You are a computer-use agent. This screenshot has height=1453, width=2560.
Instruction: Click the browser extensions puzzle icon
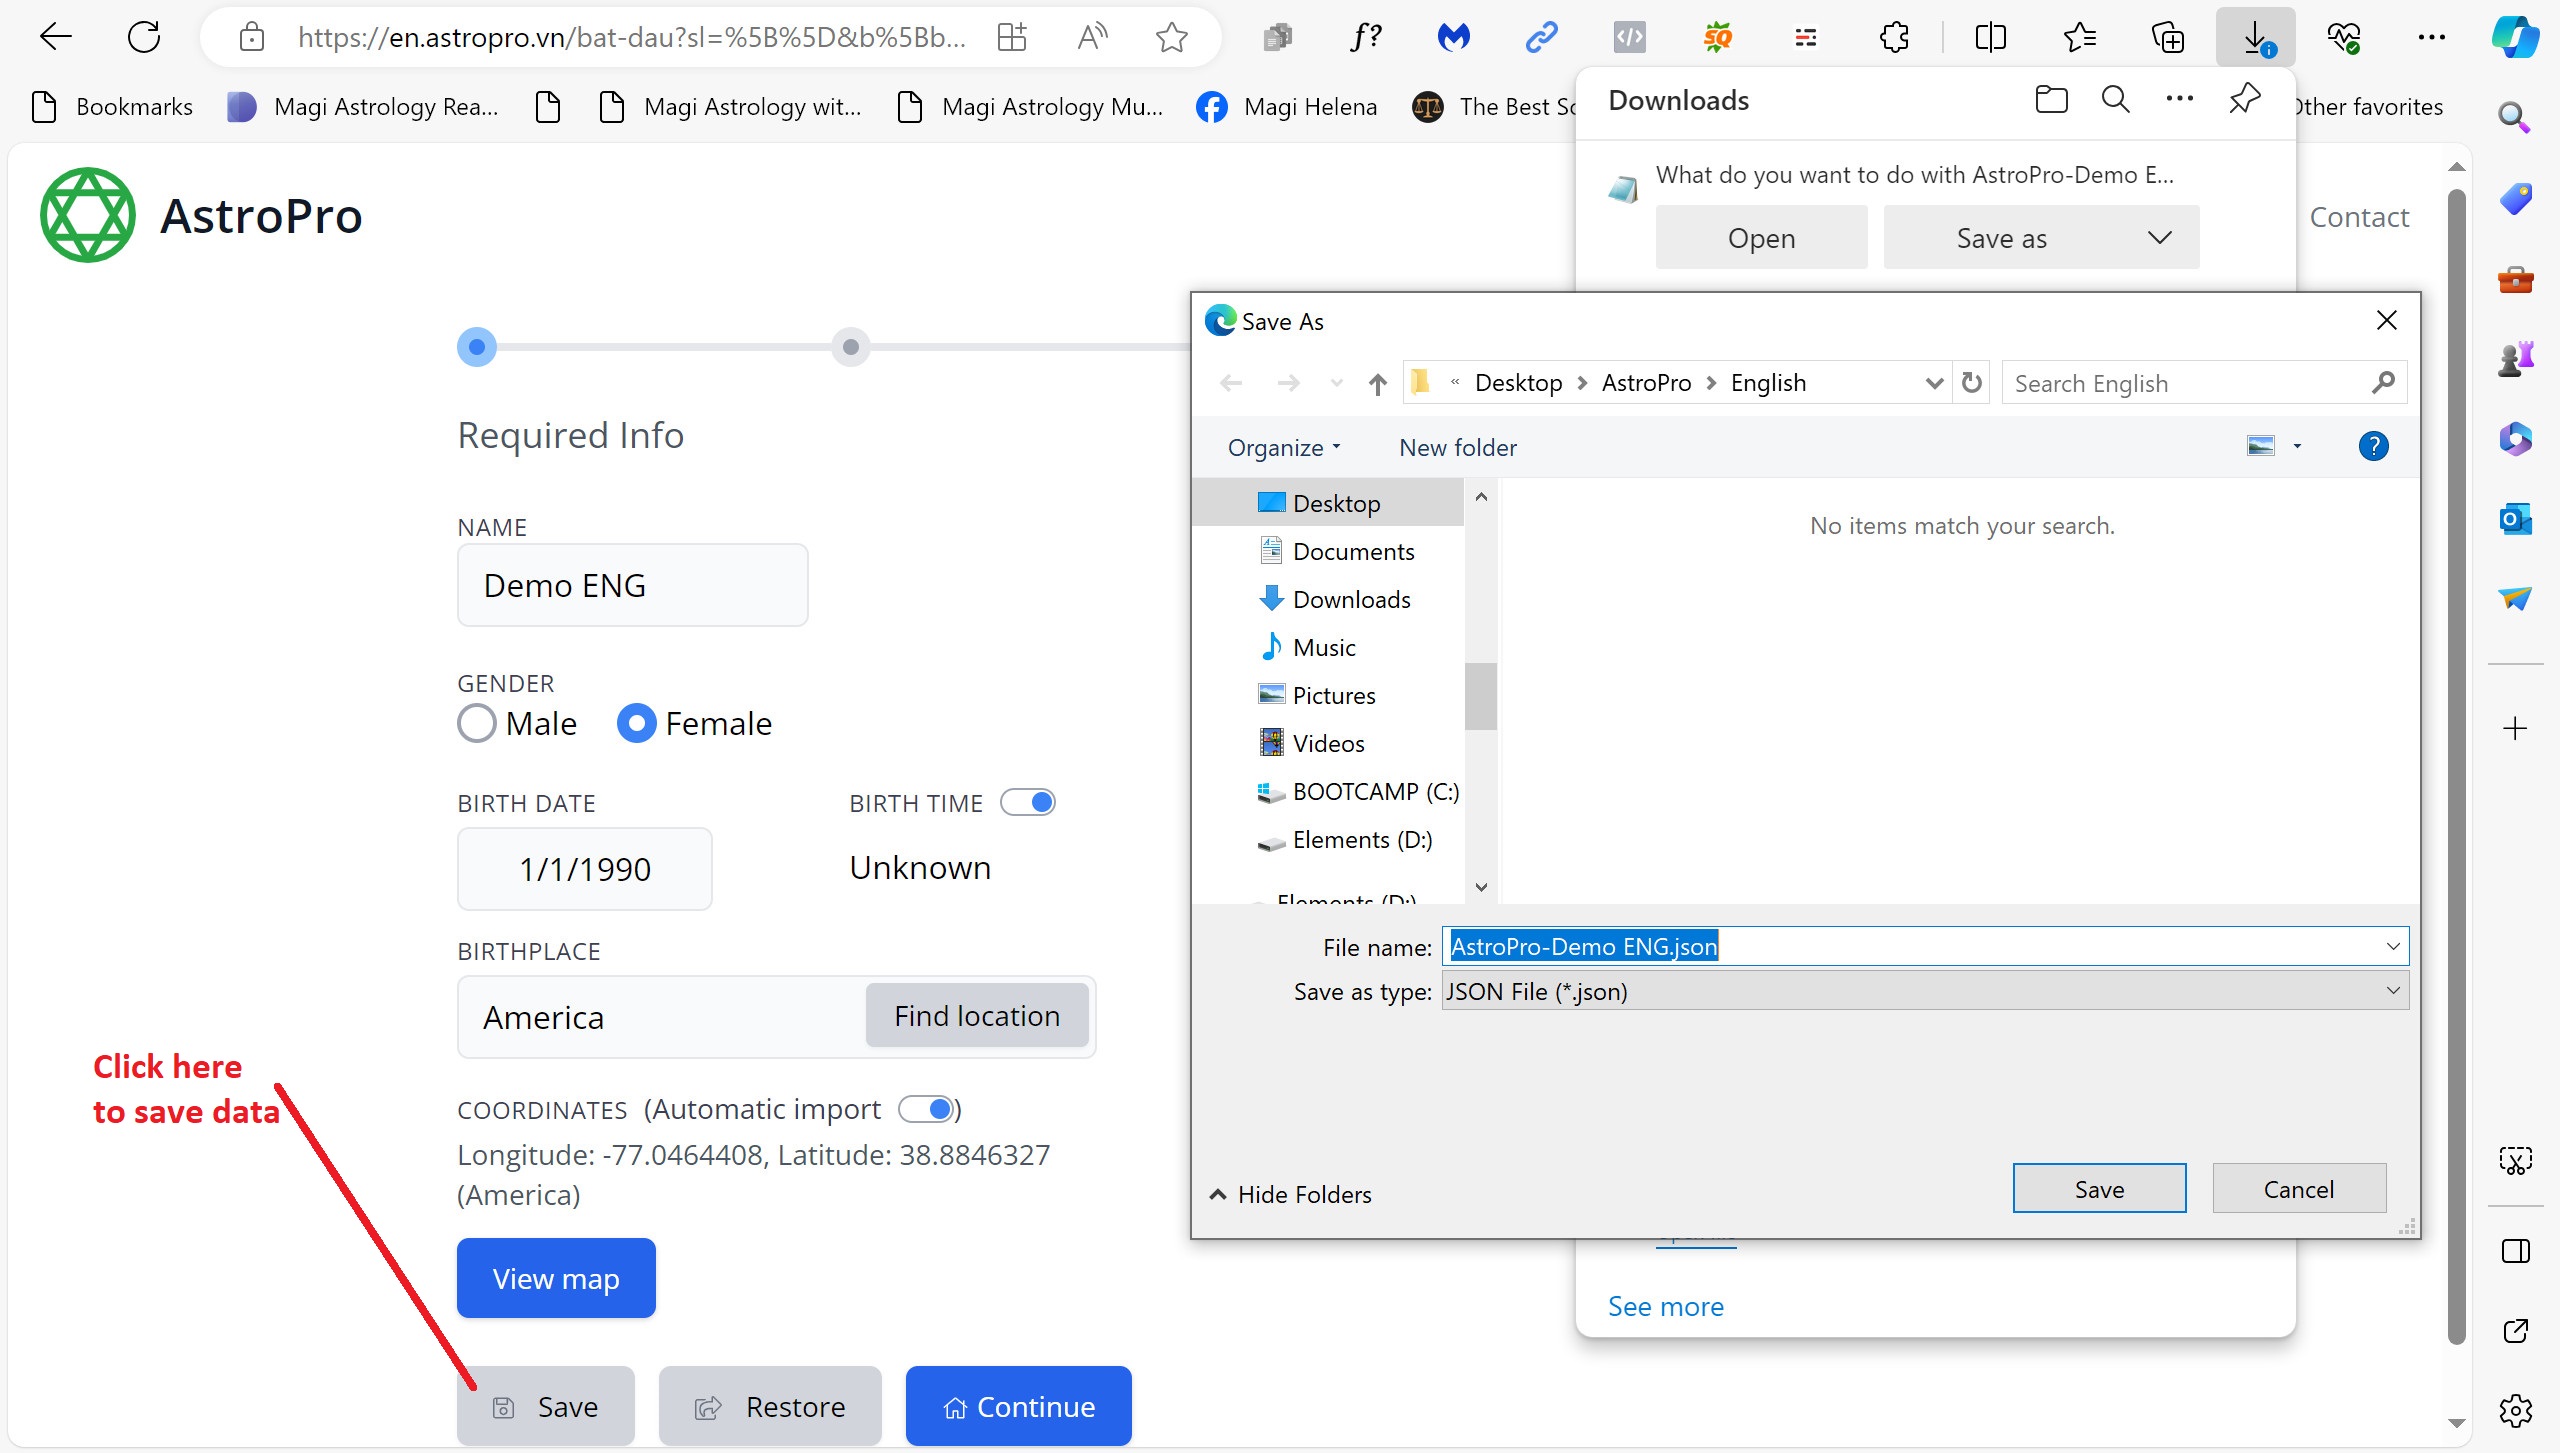1894,38
